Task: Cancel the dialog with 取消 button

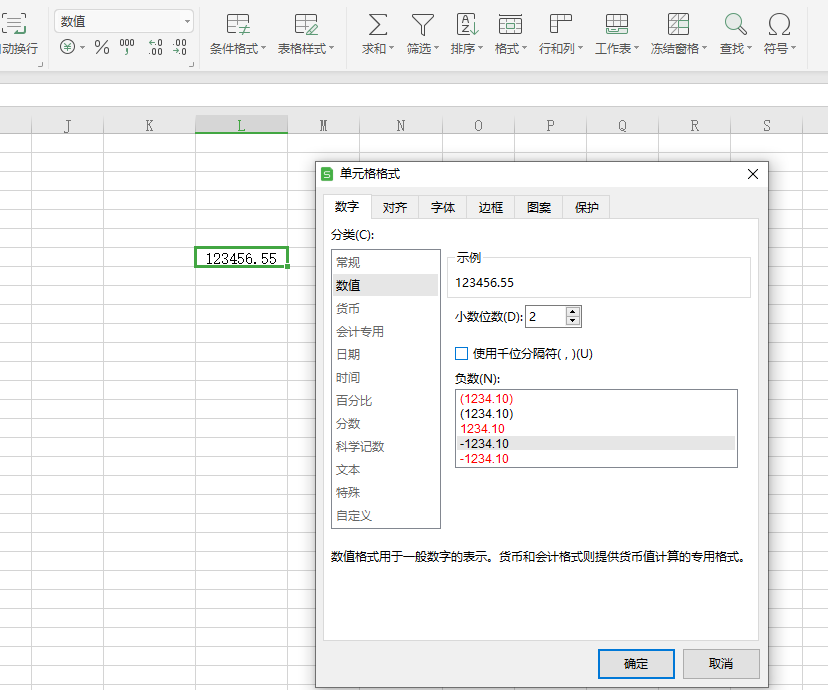Action: coord(721,664)
